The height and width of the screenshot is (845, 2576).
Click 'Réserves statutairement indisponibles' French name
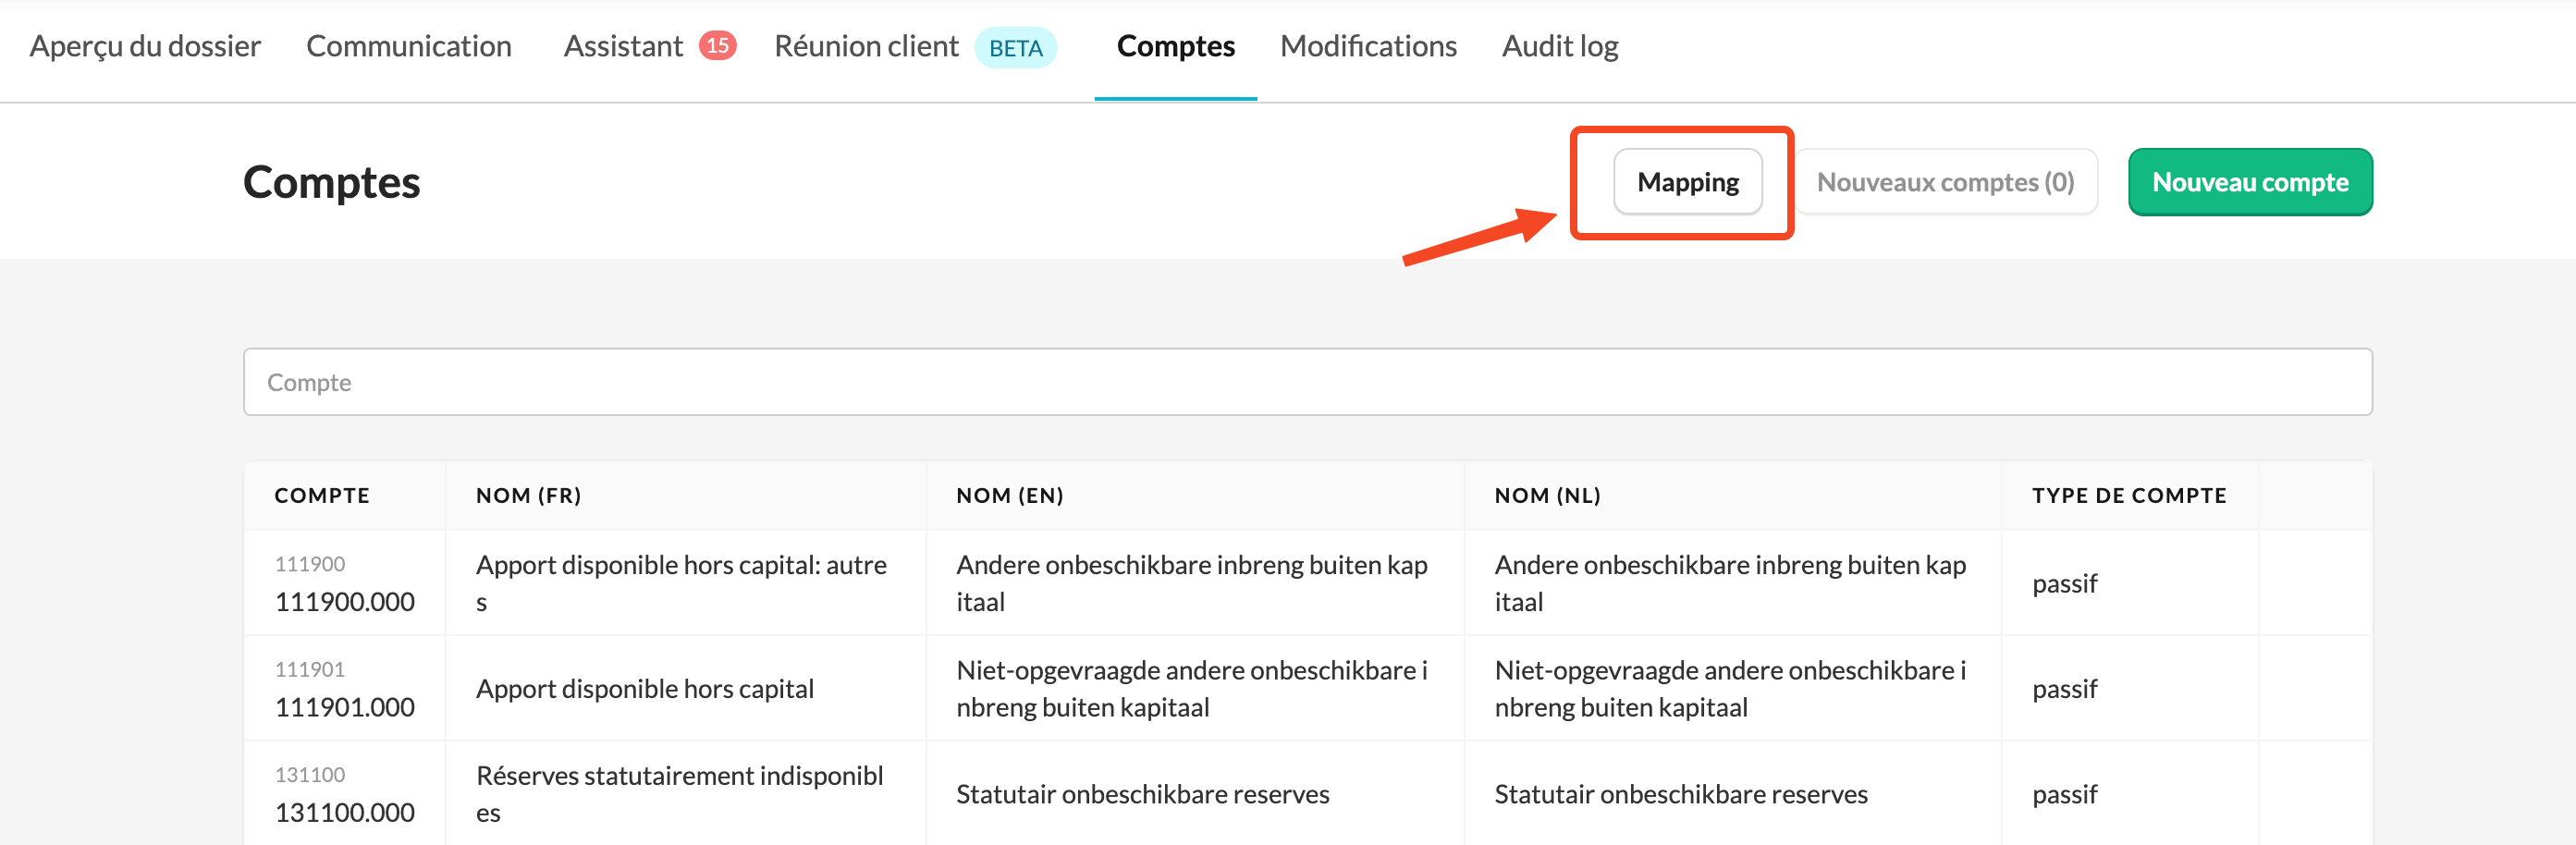tap(679, 794)
